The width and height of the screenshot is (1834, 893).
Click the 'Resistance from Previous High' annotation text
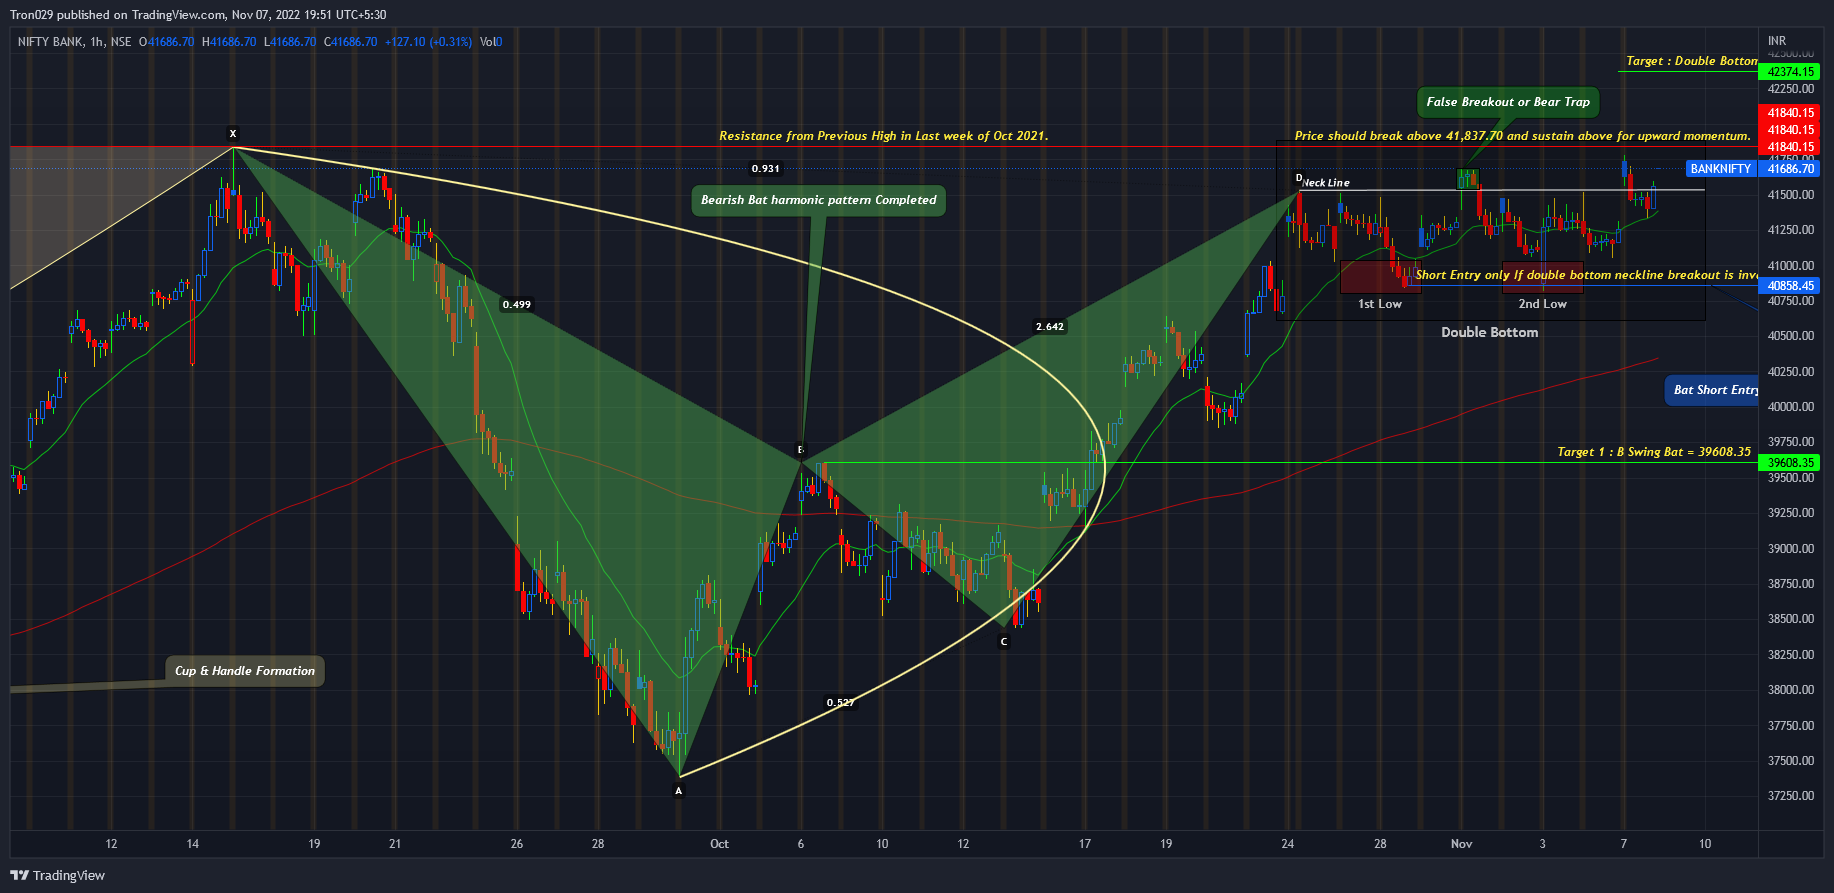click(x=884, y=136)
